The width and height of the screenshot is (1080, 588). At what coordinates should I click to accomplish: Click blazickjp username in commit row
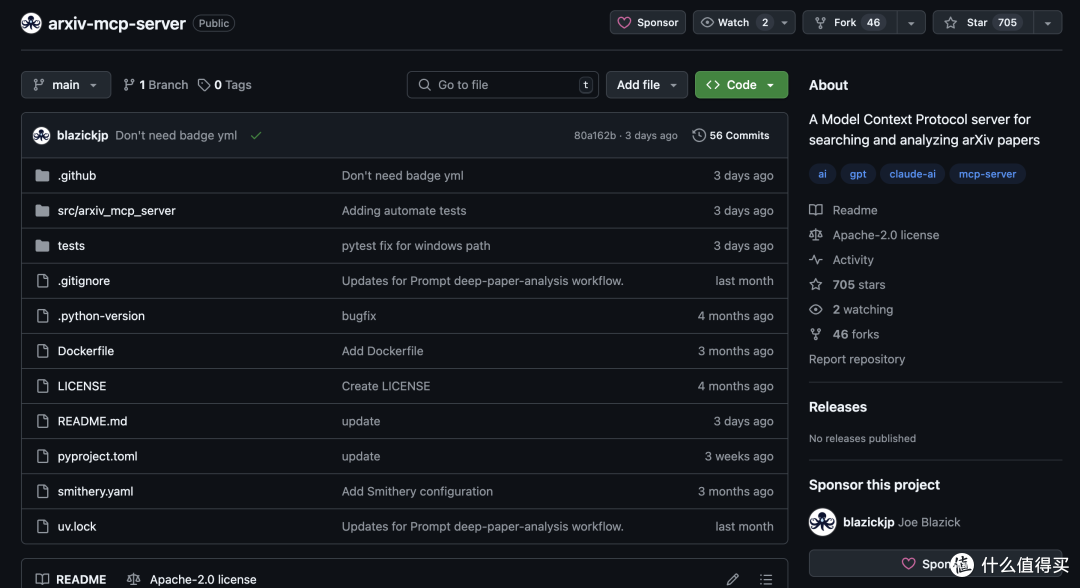coord(83,136)
